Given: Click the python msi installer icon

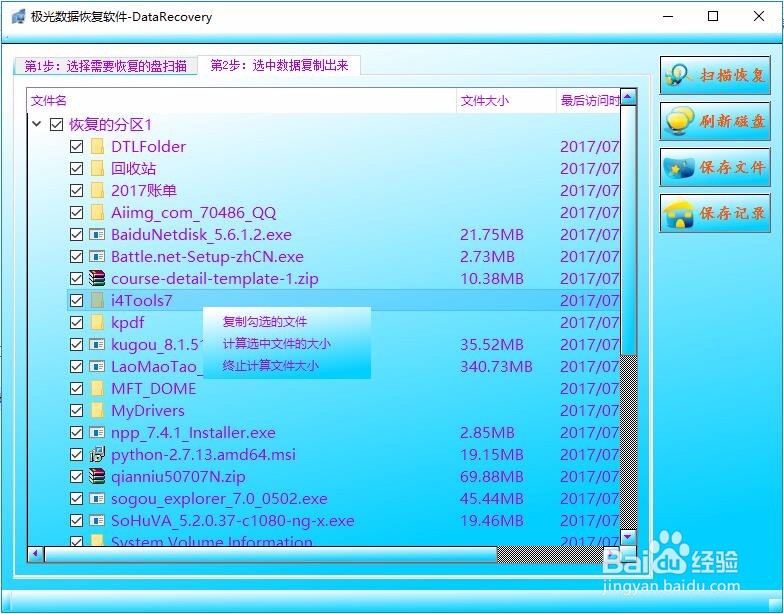Looking at the screenshot, I should click(x=97, y=454).
